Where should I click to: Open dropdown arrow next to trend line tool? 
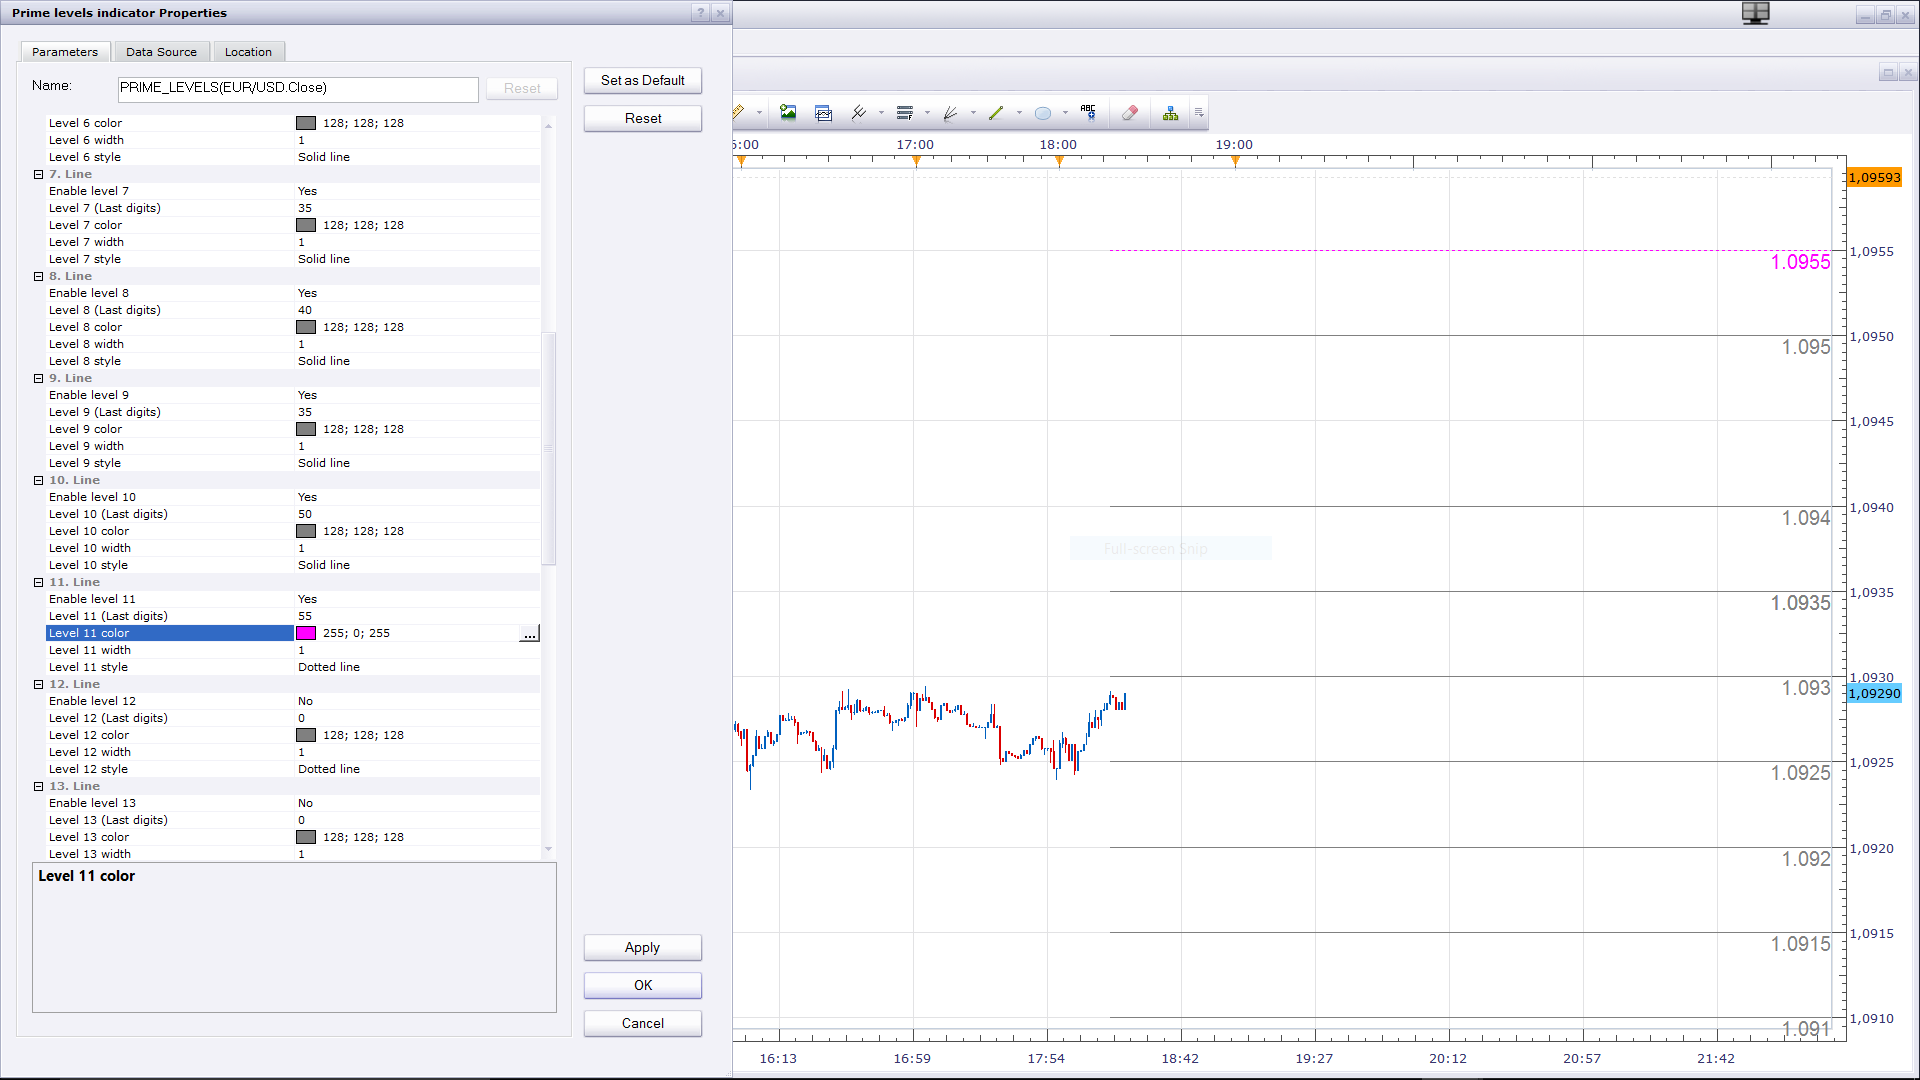click(x=1019, y=113)
